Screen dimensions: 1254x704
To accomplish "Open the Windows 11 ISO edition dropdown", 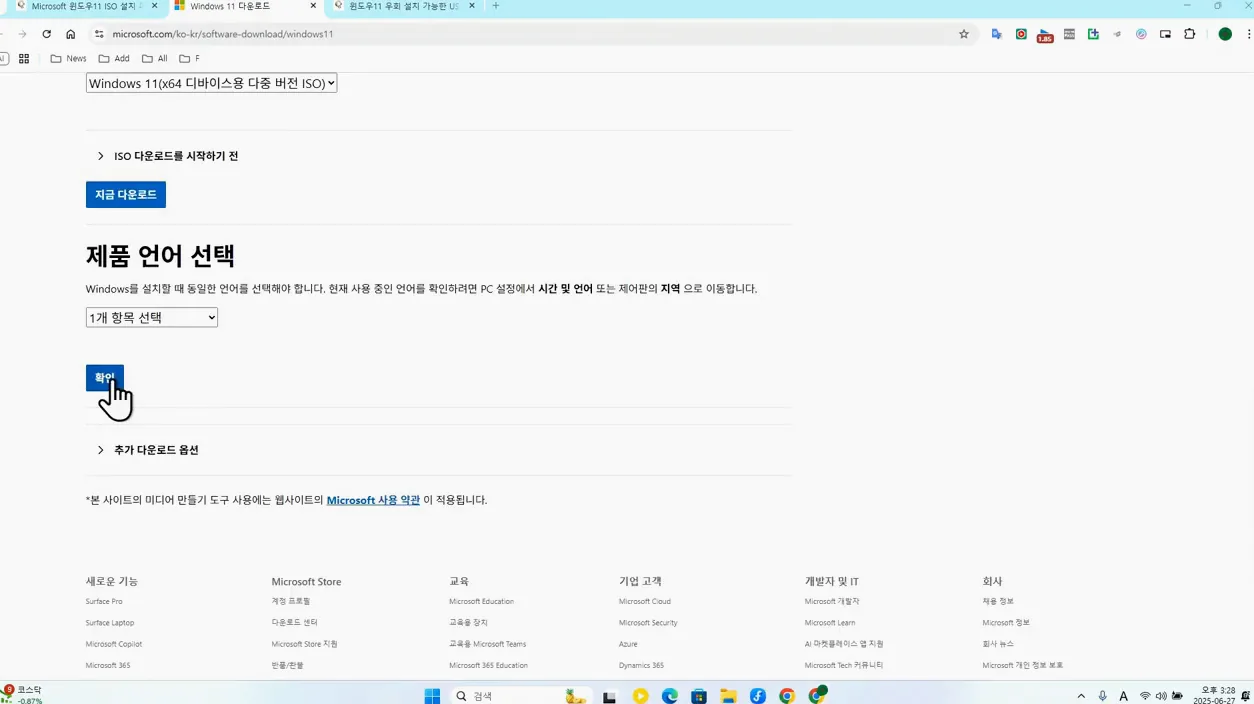I will click(x=211, y=83).
